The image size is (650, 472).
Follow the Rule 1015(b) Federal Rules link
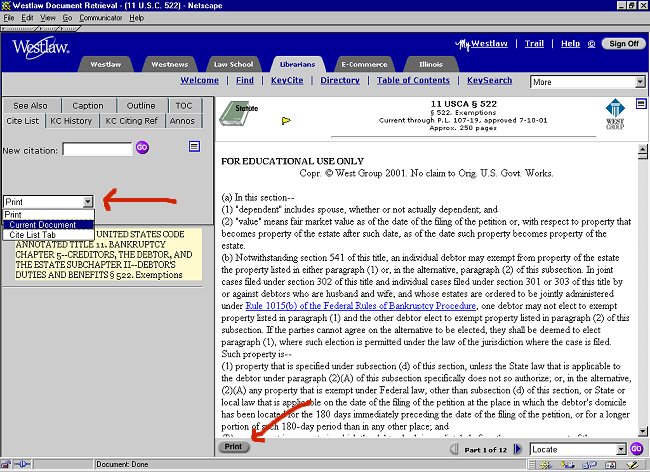(361, 306)
